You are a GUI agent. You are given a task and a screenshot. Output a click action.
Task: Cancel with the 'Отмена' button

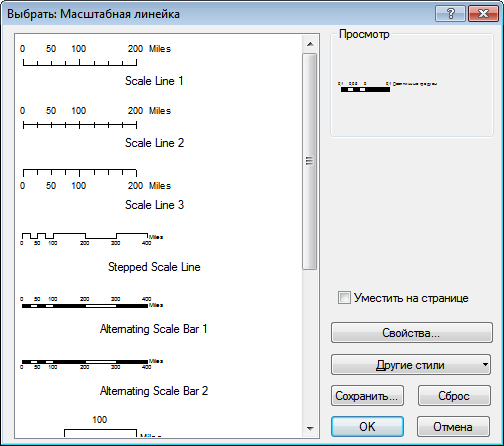[453, 426]
